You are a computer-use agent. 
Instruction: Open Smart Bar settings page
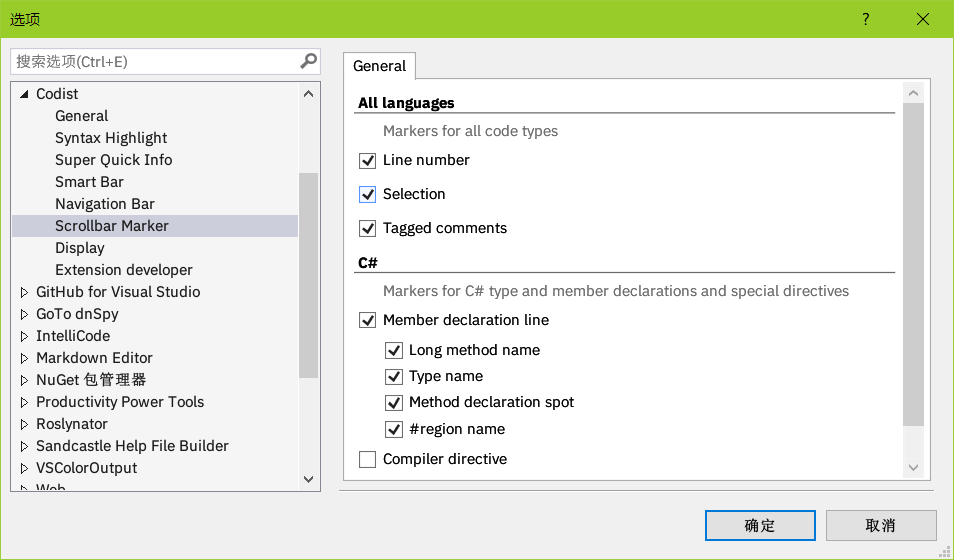pos(89,181)
